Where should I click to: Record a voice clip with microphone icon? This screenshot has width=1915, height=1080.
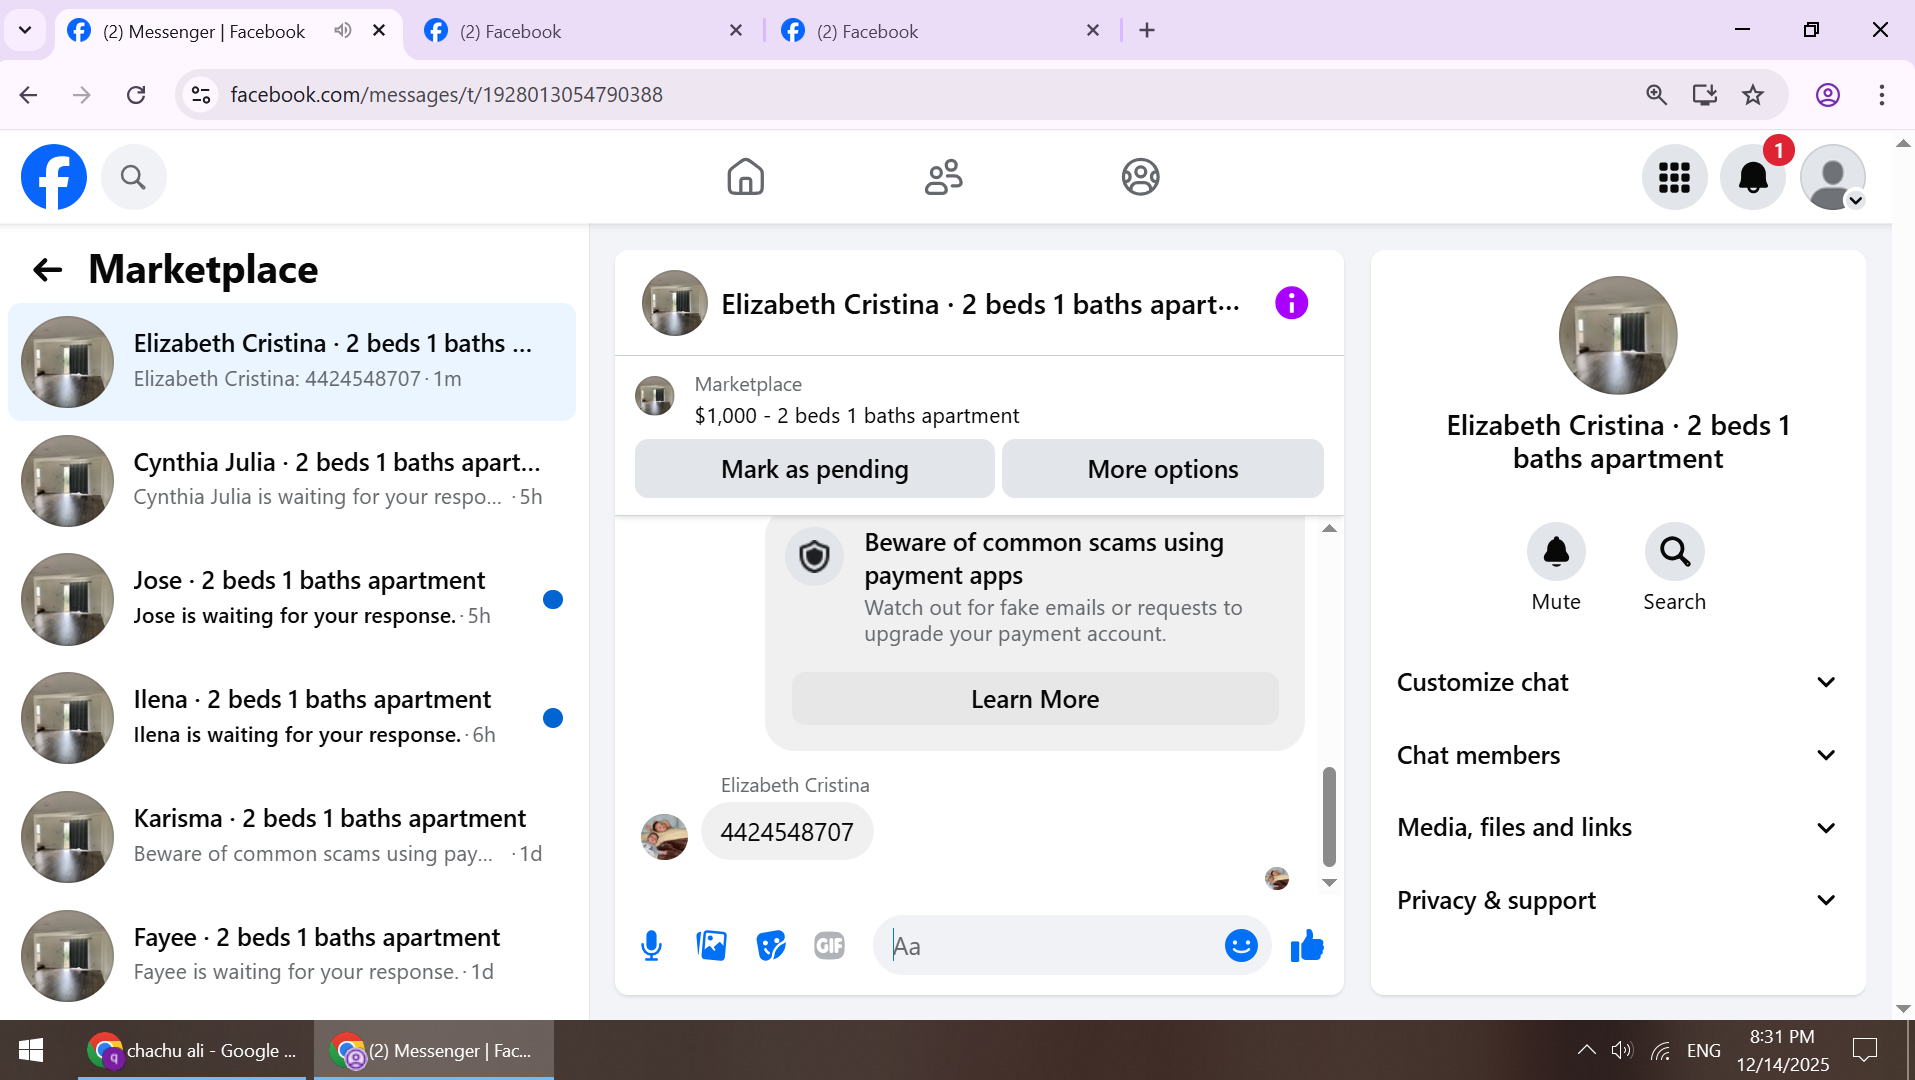pyautogui.click(x=651, y=945)
